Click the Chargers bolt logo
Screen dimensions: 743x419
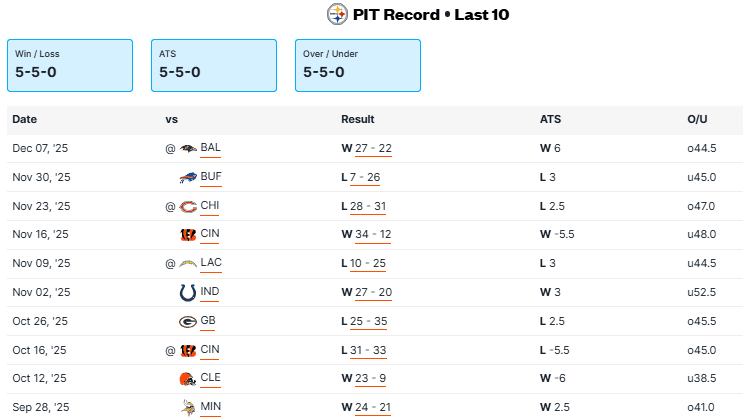(x=187, y=264)
